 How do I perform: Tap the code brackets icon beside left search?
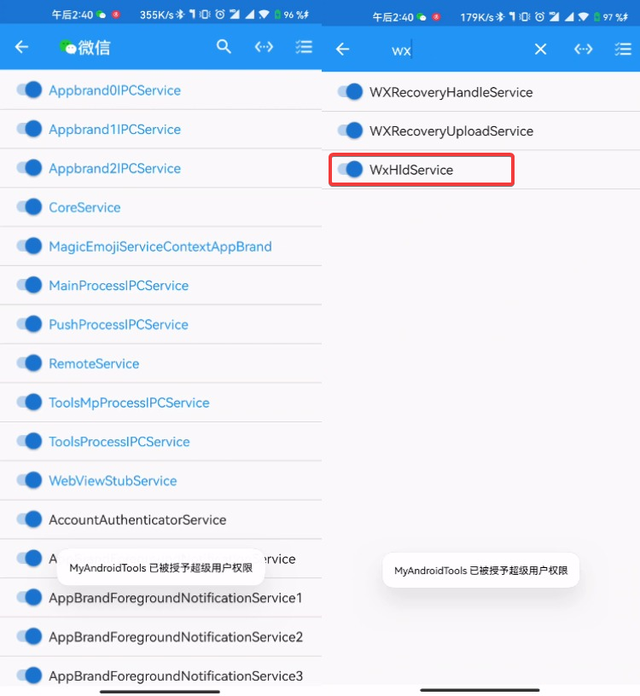264,47
